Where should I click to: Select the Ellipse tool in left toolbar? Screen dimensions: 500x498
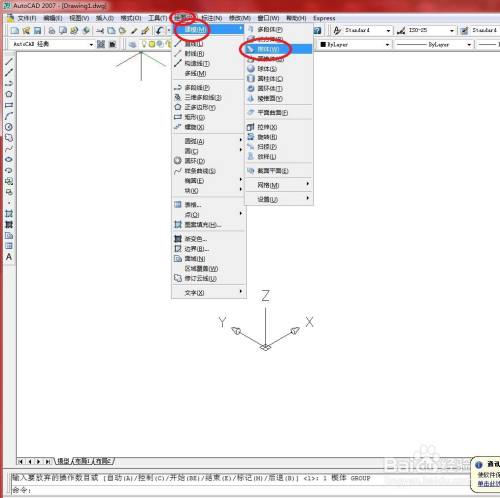coord(9,159)
